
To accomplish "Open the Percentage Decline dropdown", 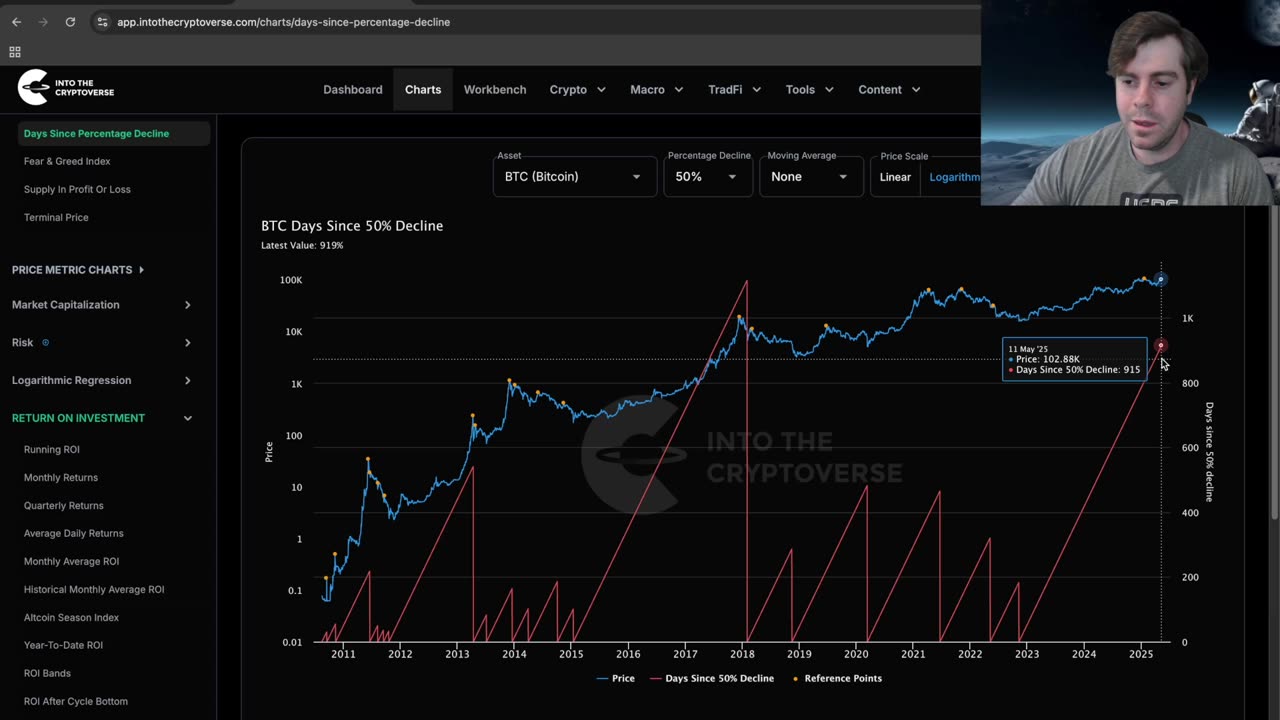I will pos(708,177).
